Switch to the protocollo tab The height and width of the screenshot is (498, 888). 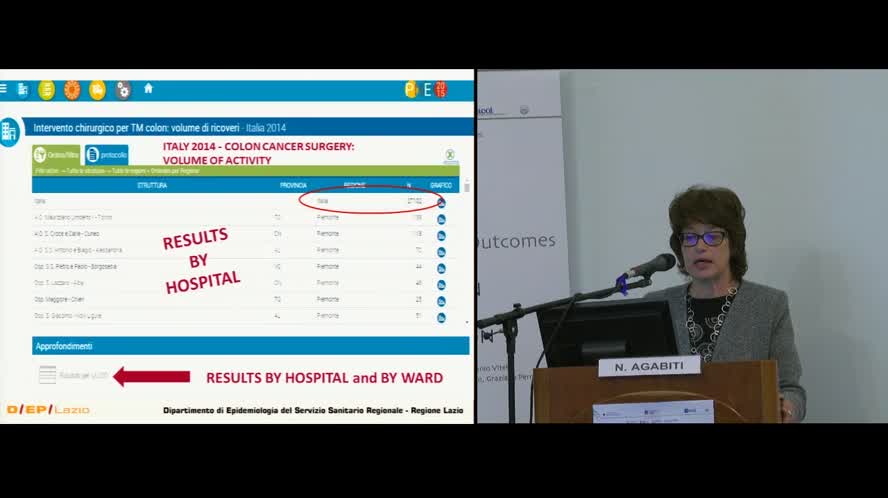106,155
